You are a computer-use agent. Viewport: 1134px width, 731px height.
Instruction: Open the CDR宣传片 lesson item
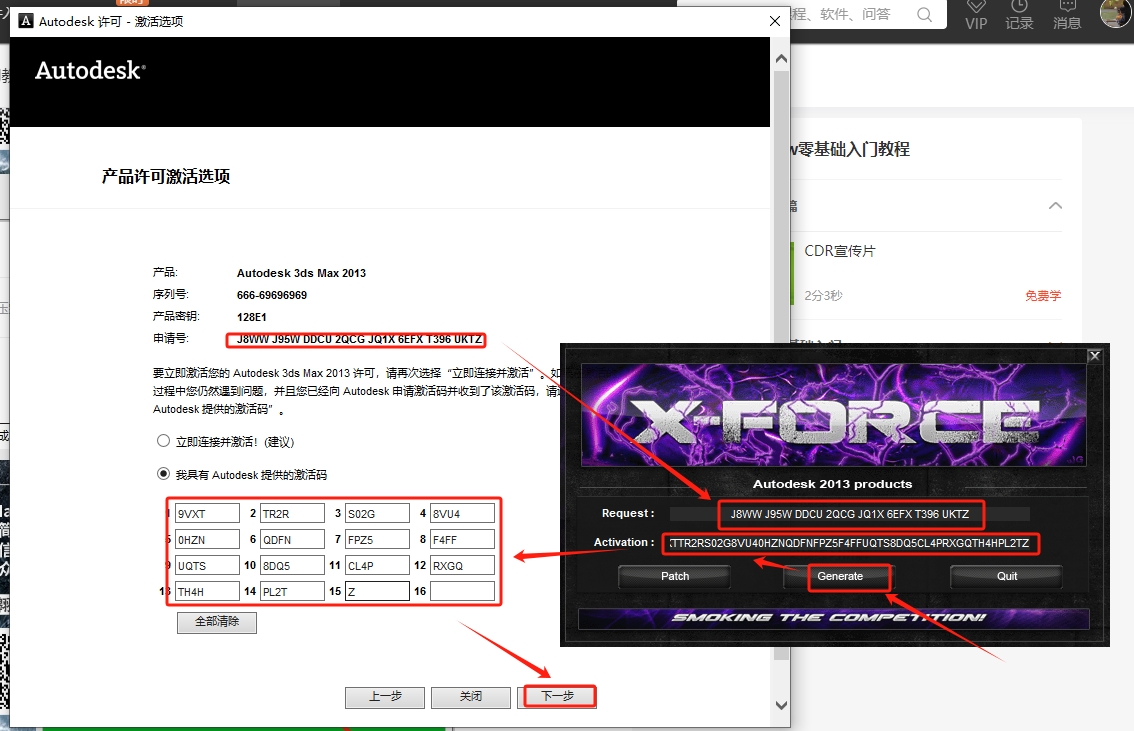point(840,251)
